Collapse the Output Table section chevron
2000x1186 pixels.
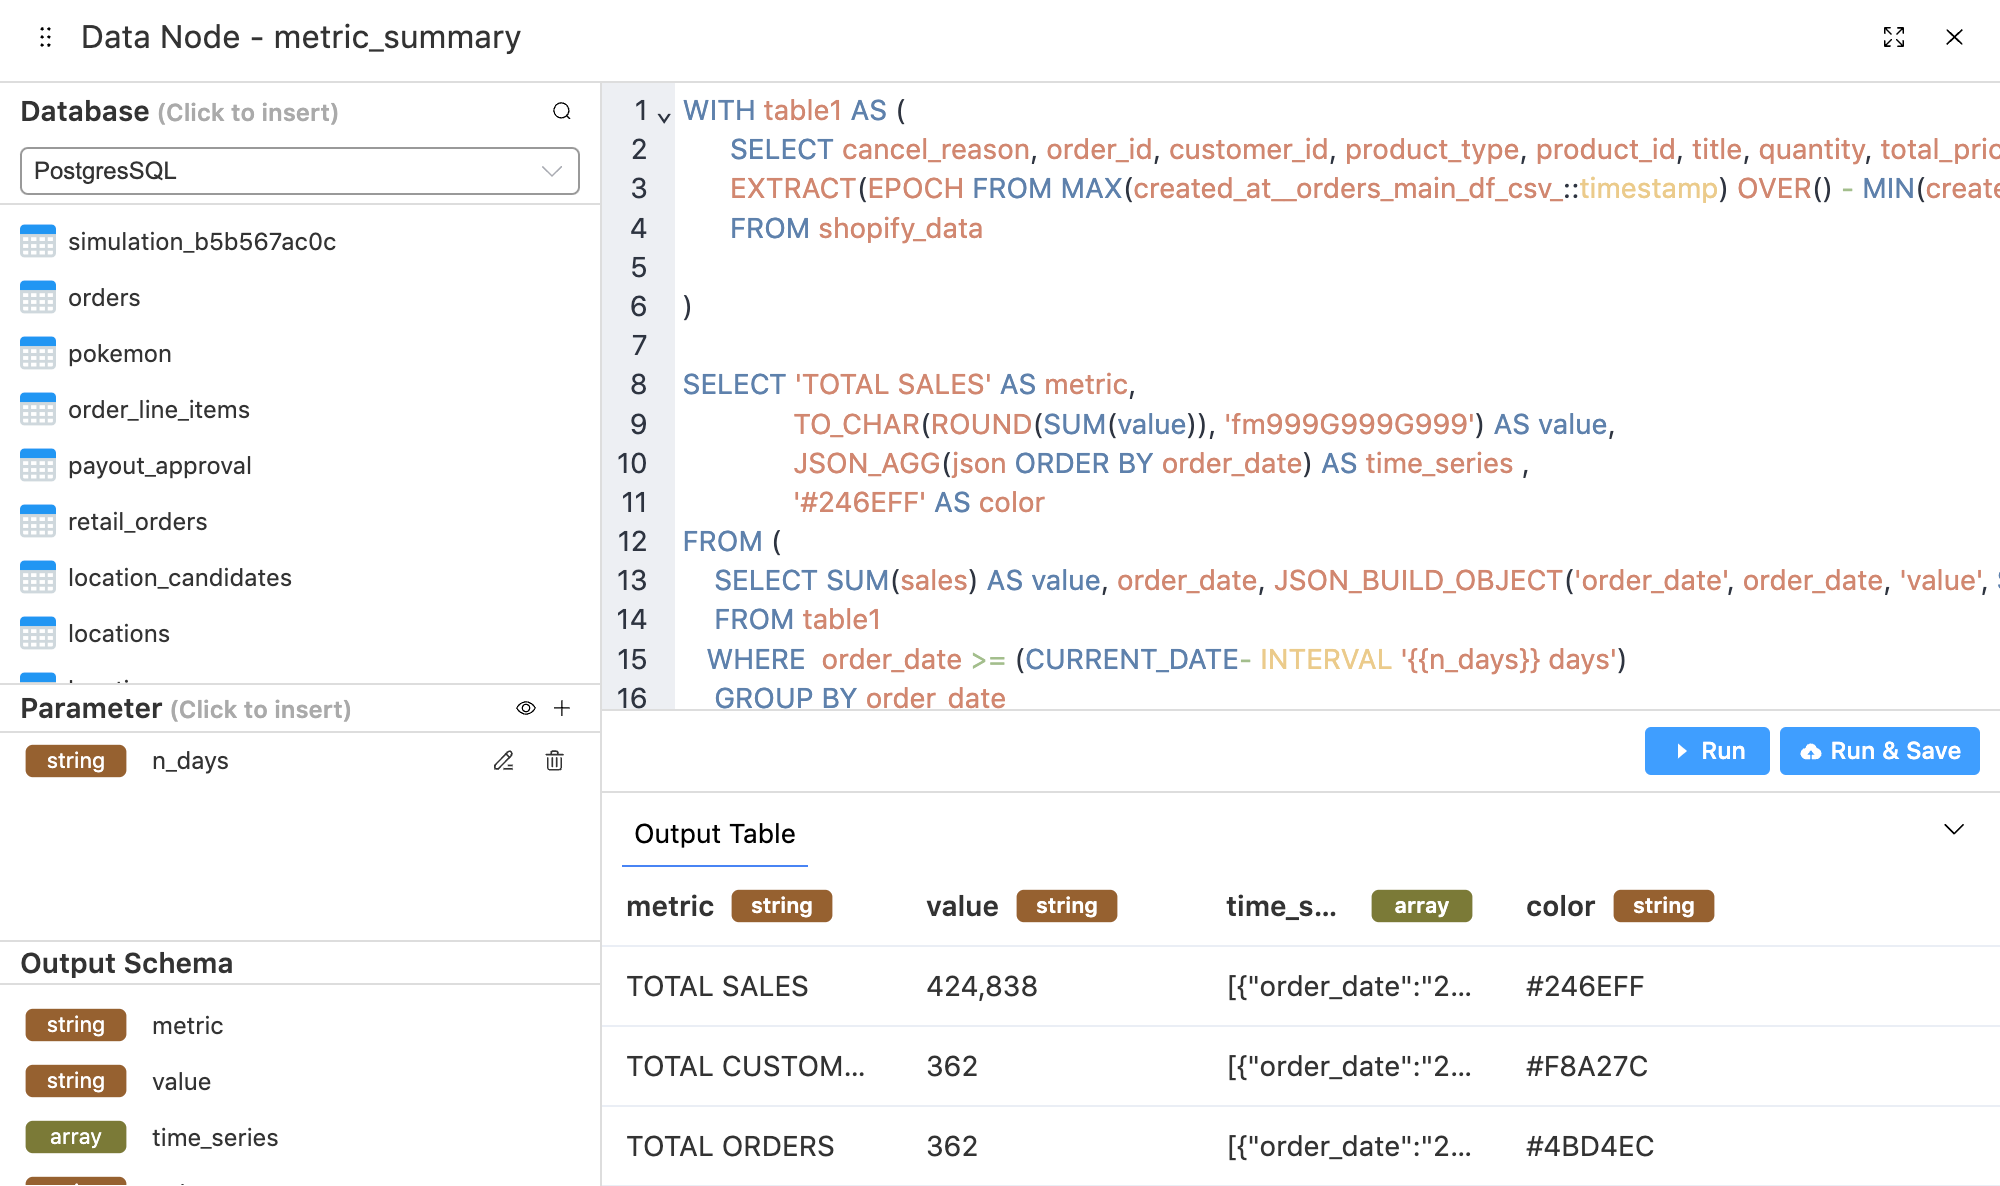click(1953, 830)
